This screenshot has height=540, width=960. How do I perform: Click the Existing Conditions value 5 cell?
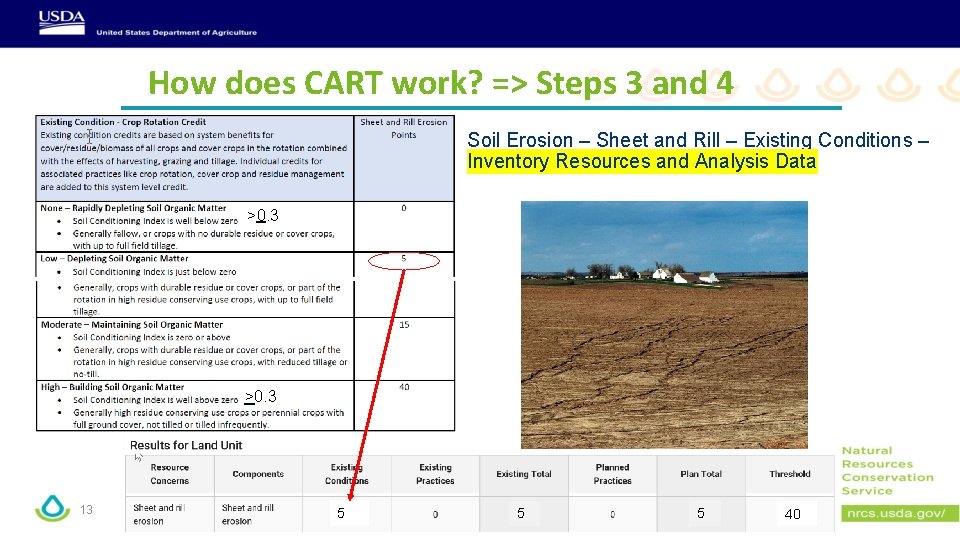347,514
